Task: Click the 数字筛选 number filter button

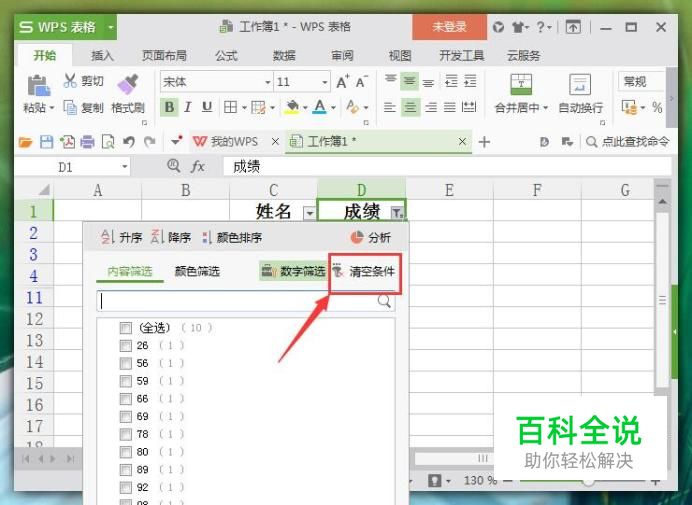Action: pos(293,271)
